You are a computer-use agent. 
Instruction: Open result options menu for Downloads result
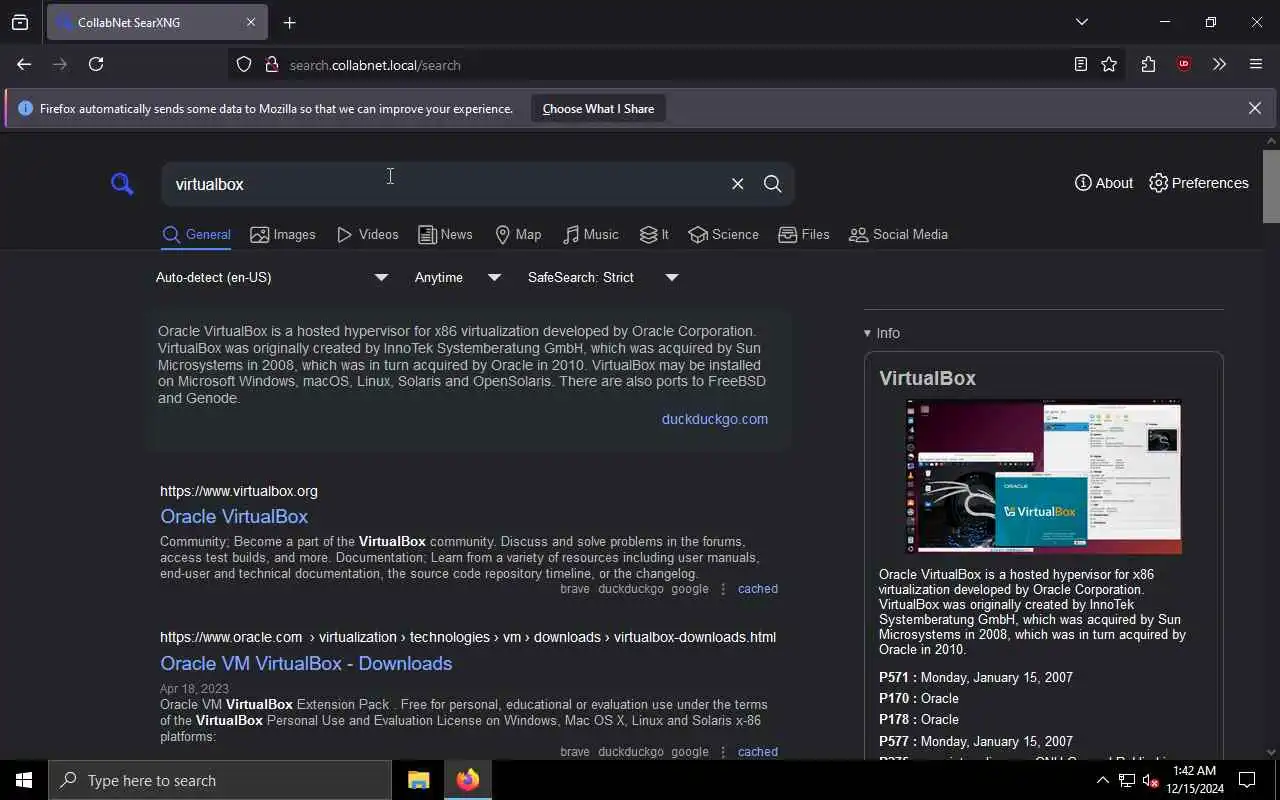pyautogui.click(x=723, y=752)
